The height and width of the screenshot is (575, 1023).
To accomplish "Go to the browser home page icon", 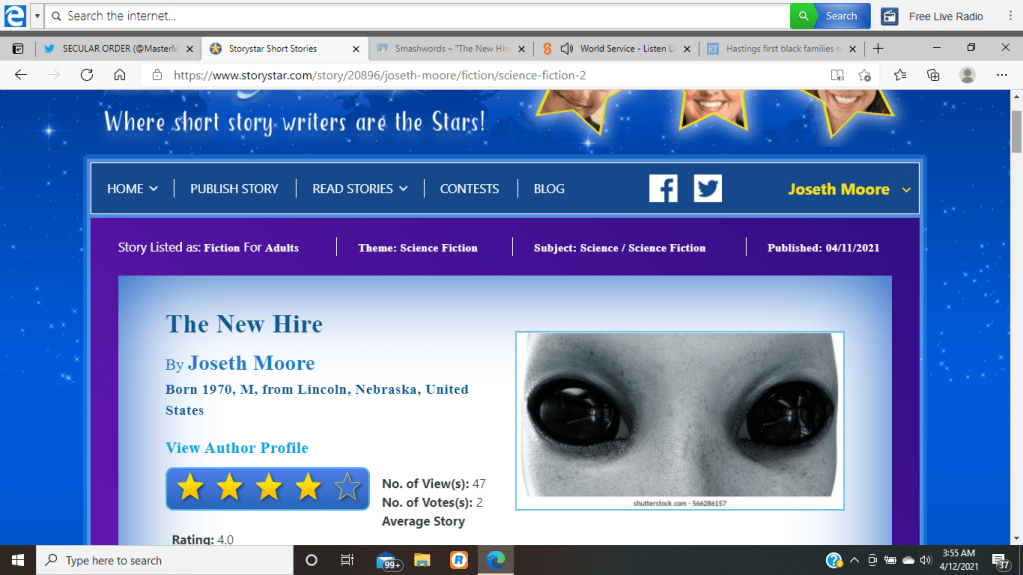I will pyautogui.click(x=120, y=75).
